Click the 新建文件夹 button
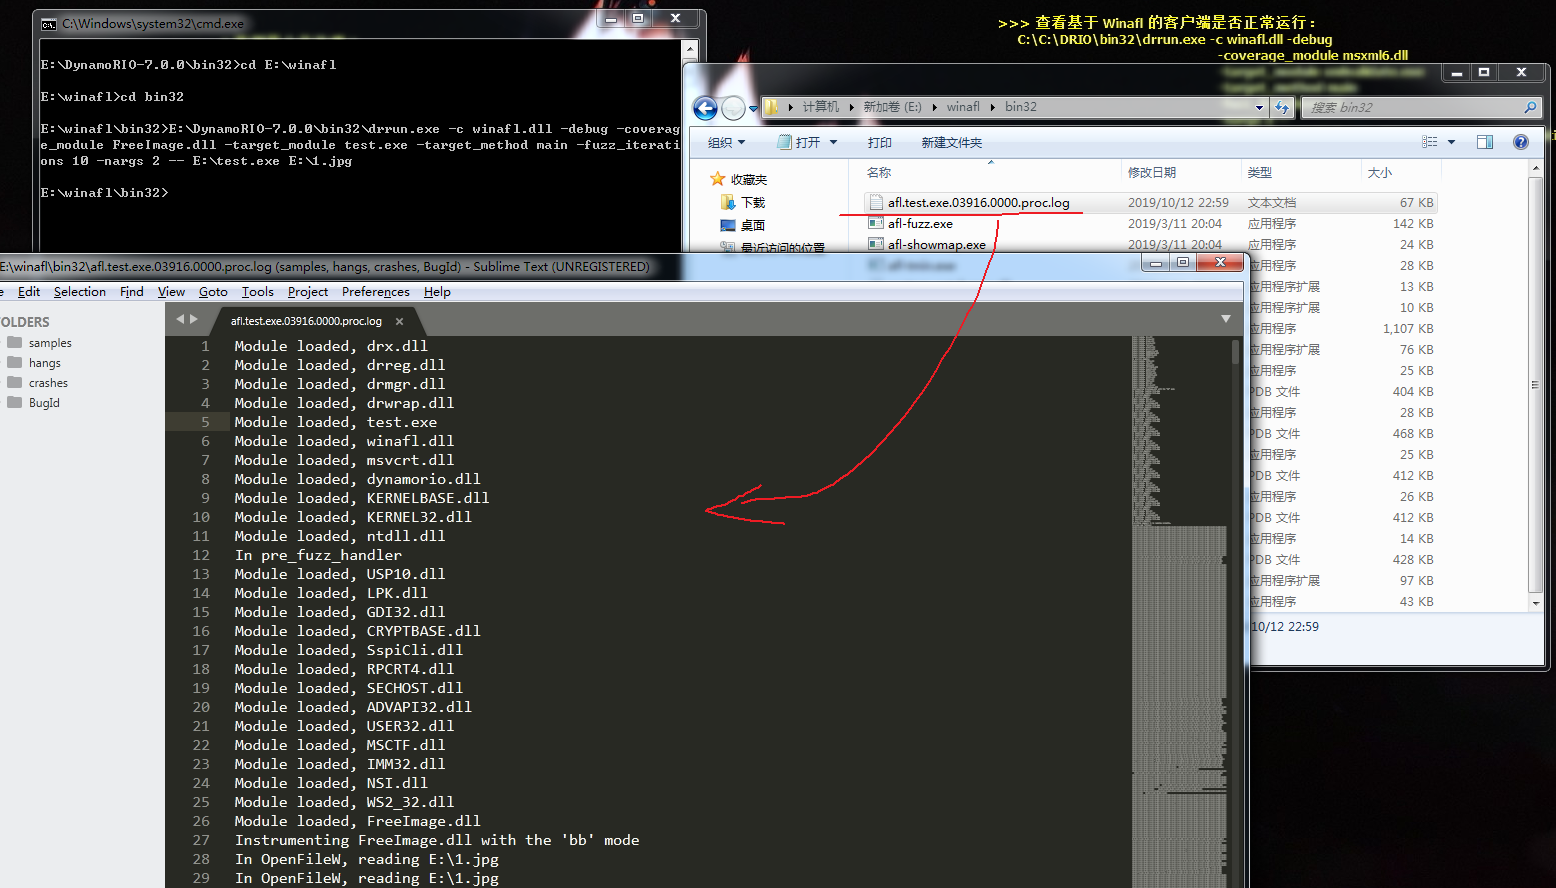1556x888 pixels. tap(951, 142)
